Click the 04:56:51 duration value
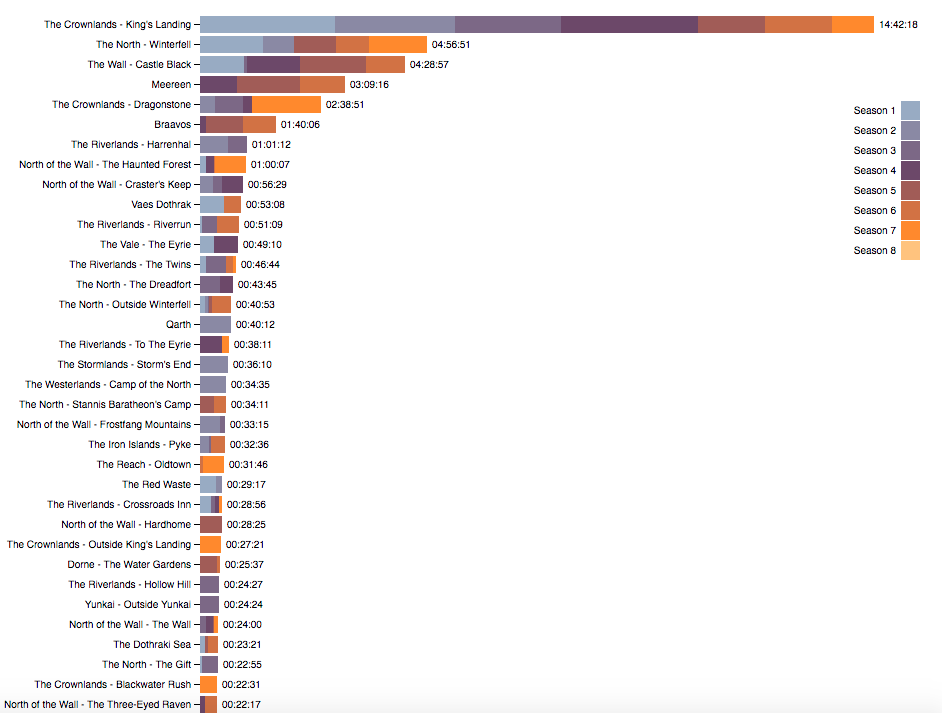942x713 pixels. (451, 44)
